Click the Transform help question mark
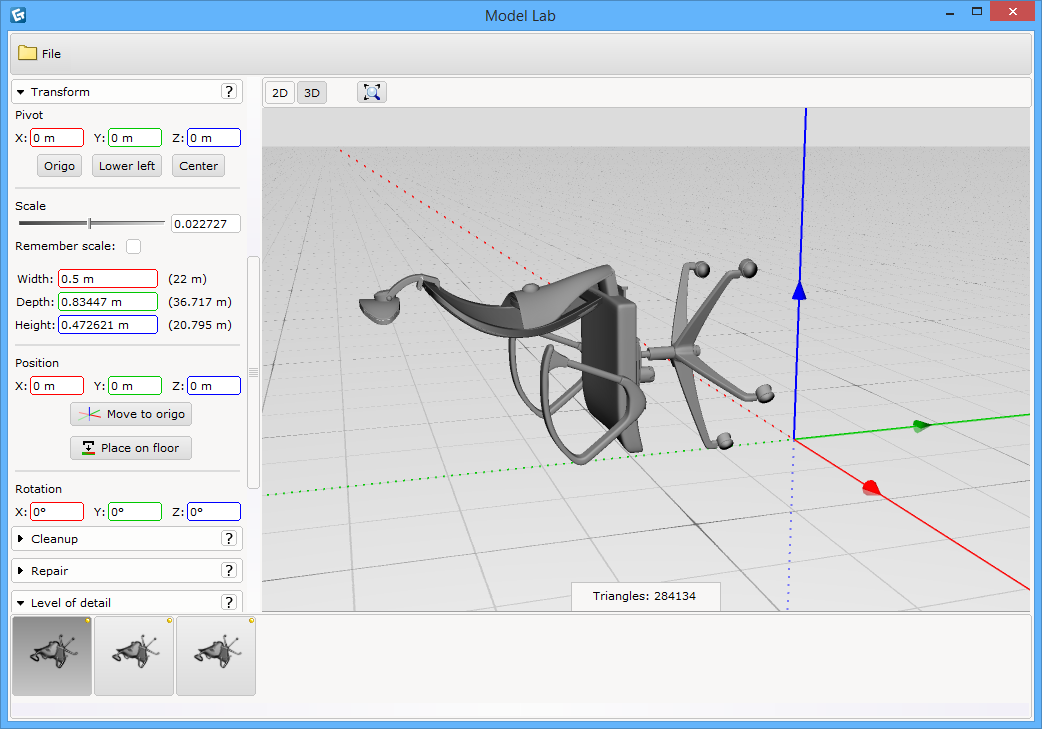 [229, 92]
